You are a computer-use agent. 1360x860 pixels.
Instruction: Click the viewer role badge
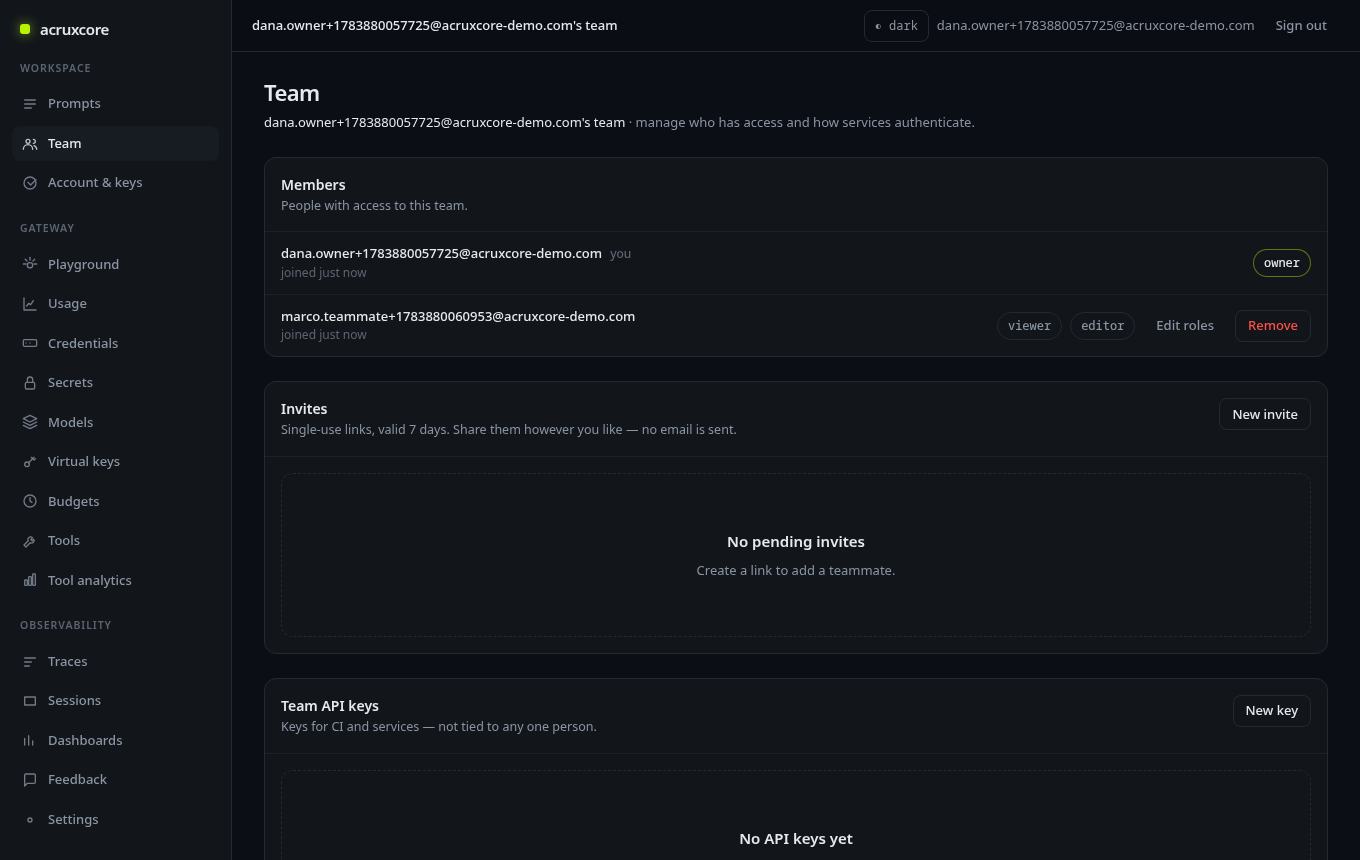[x=1029, y=326]
